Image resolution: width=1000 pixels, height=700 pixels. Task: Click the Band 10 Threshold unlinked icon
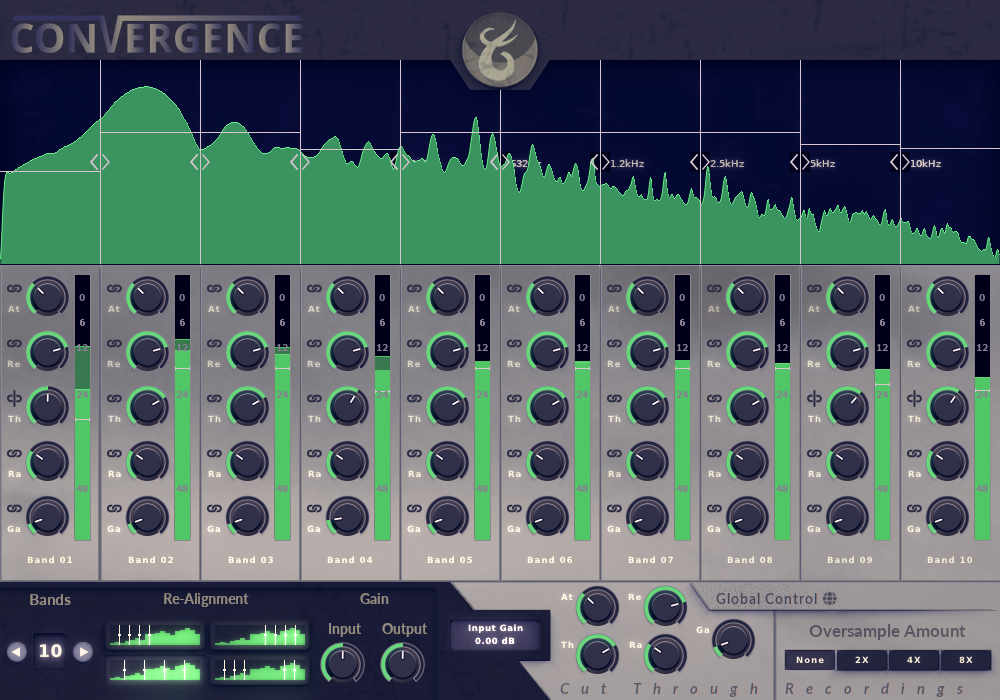click(914, 399)
